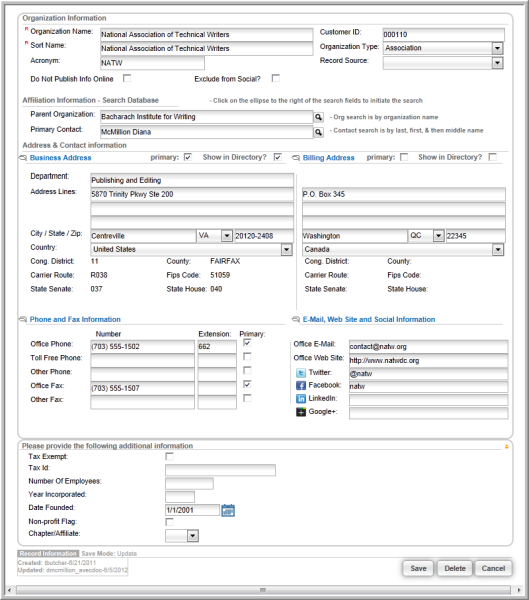Open E-Mail, Web Site and Social Information link
Screen dimensions: 529x600
(x=369, y=319)
